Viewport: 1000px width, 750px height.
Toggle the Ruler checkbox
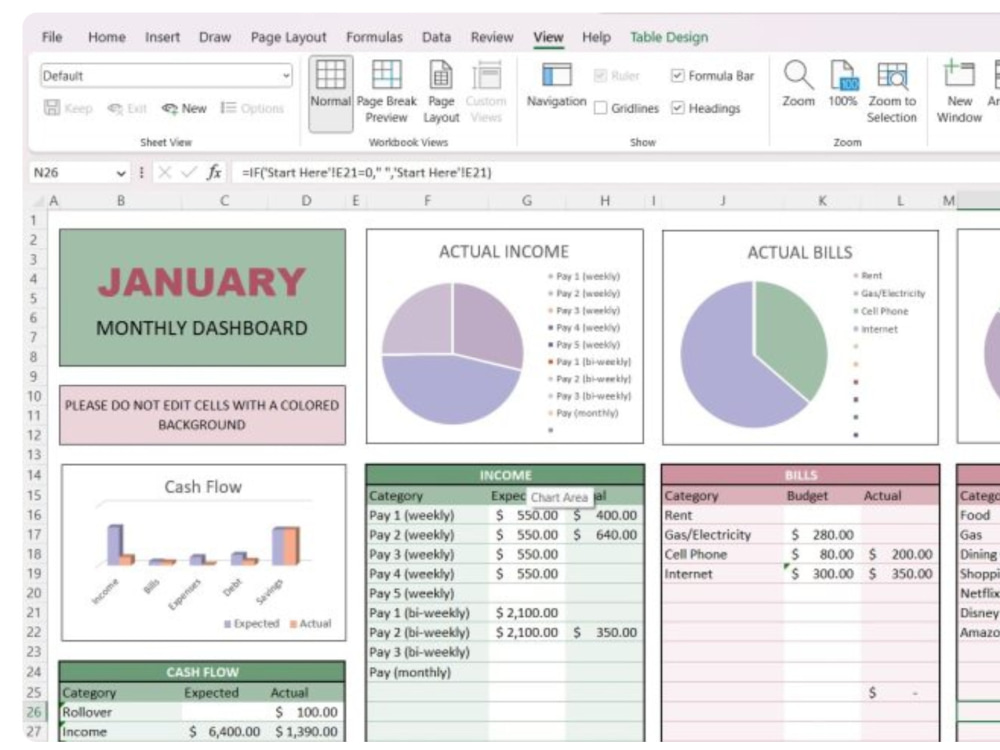[x=600, y=76]
